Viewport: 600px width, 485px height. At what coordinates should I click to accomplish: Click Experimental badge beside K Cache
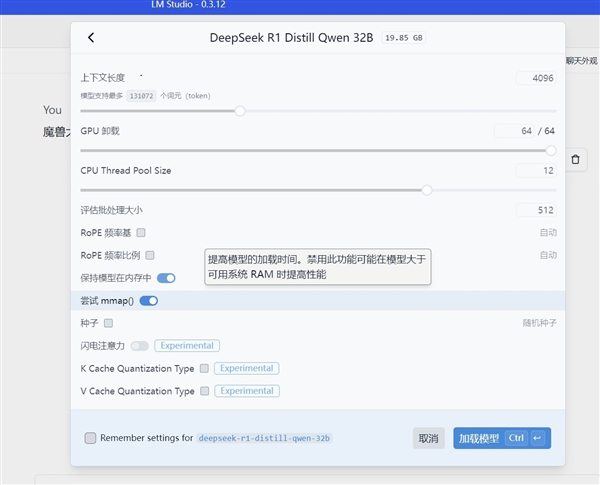point(247,368)
